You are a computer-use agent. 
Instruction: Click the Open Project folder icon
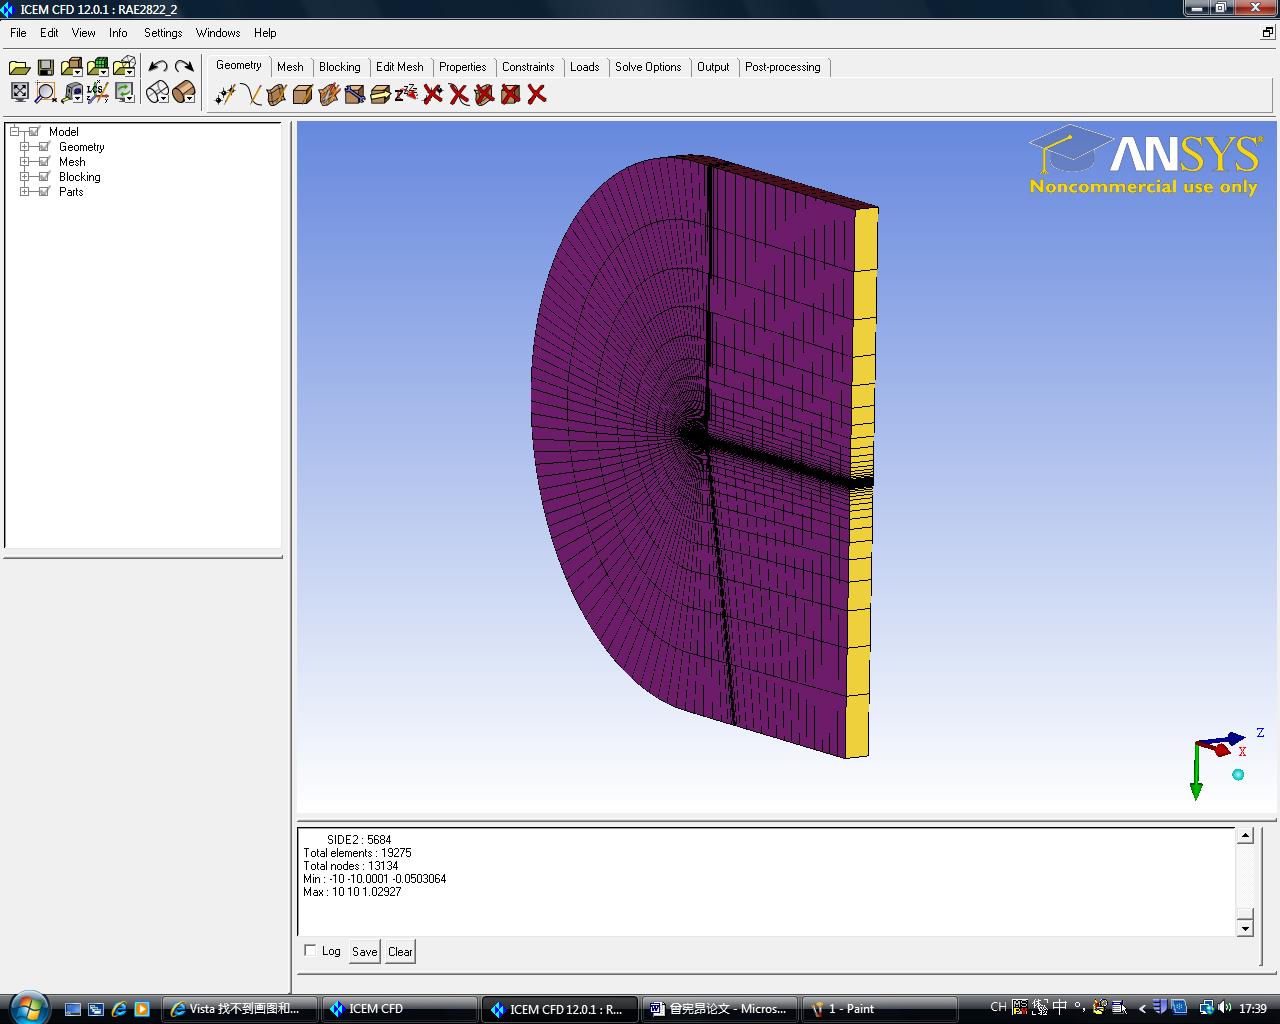pyautogui.click(x=19, y=67)
